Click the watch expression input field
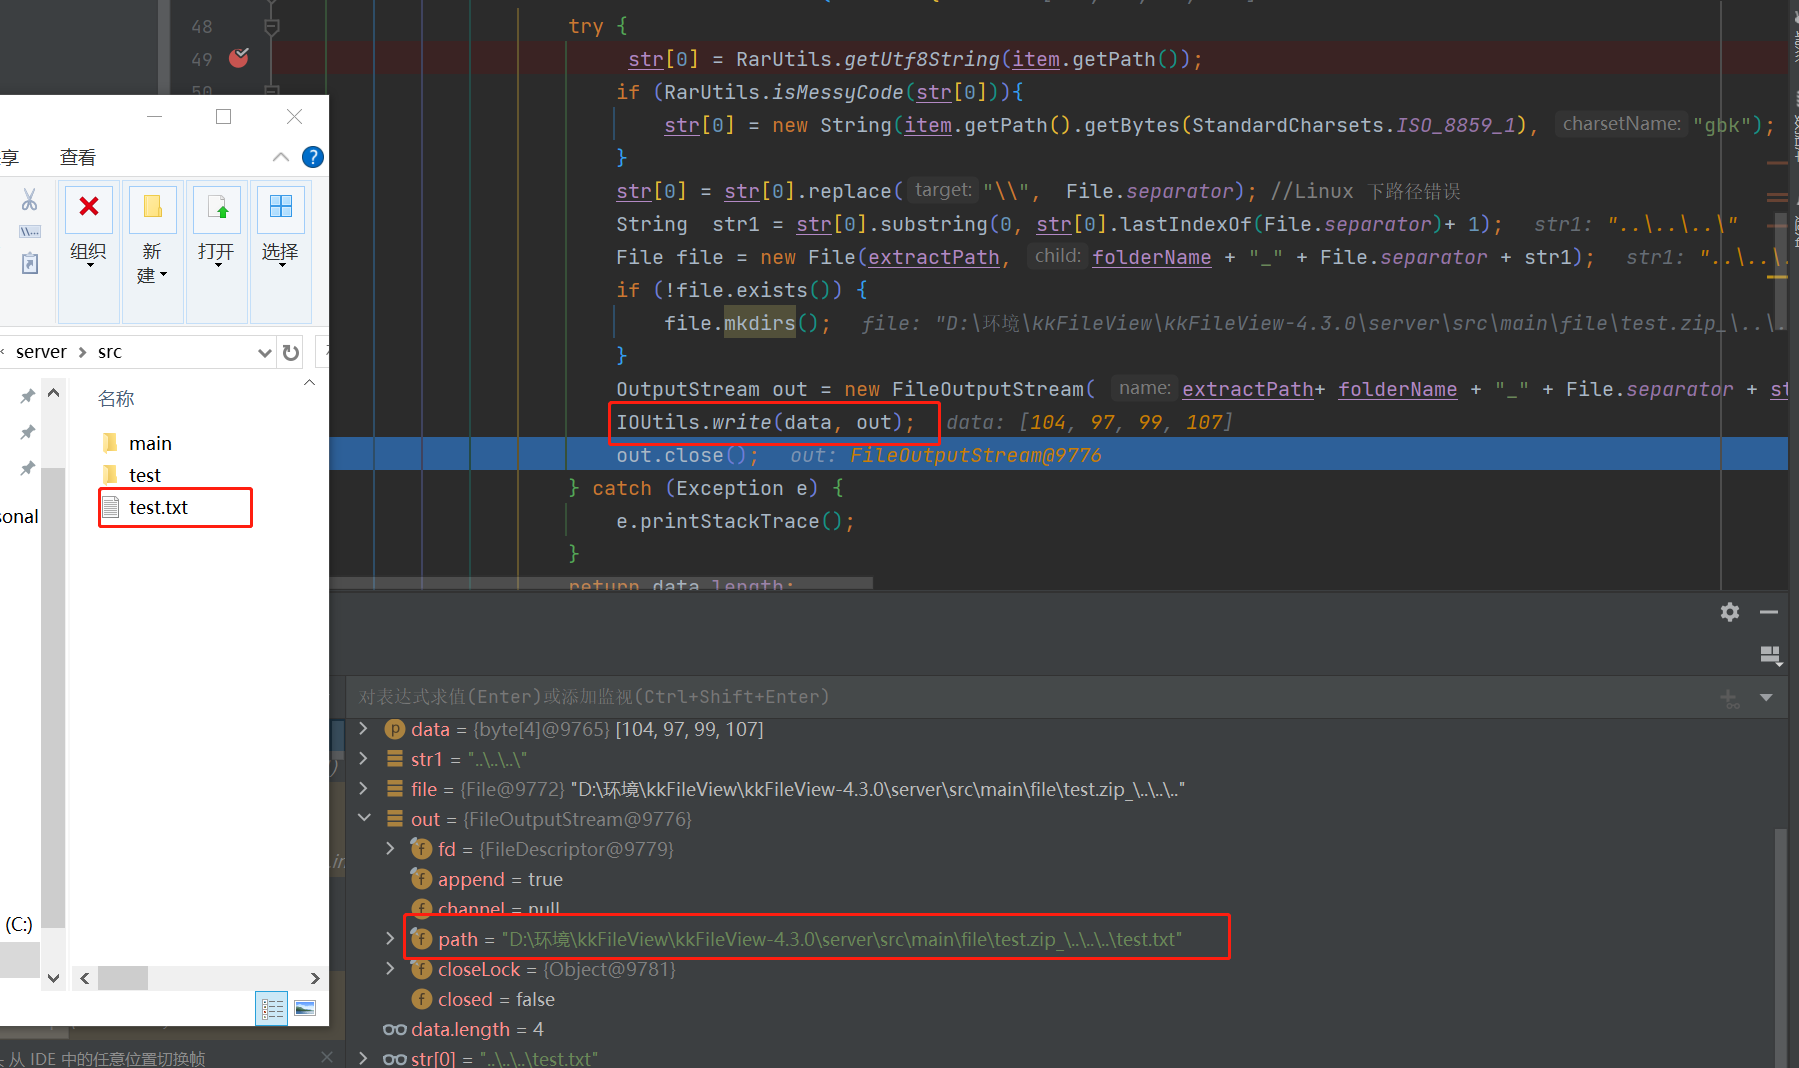The width and height of the screenshot is (1799, 1068). [x=1030, y=697]
